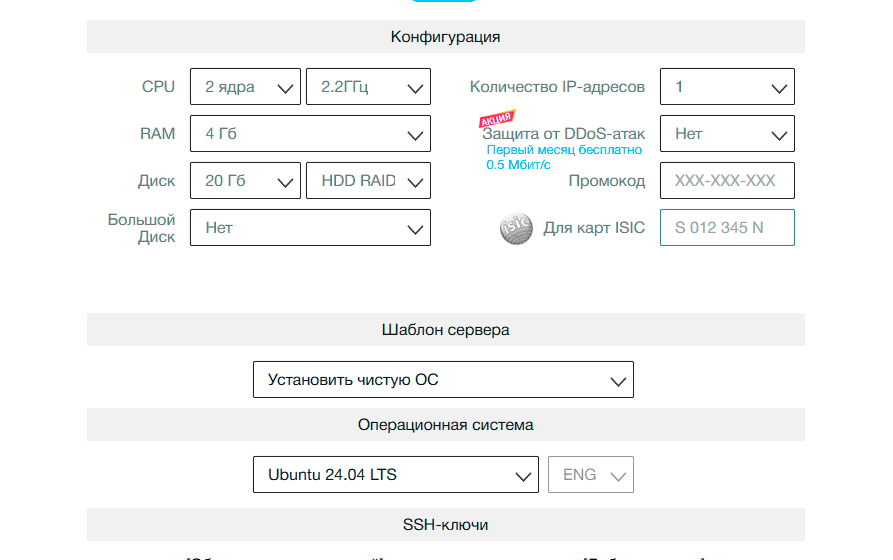Viewport: 893px width, 560px height.
Task: Click the red АКЦИЯ promo badge
Action: (x=497, y=120)
